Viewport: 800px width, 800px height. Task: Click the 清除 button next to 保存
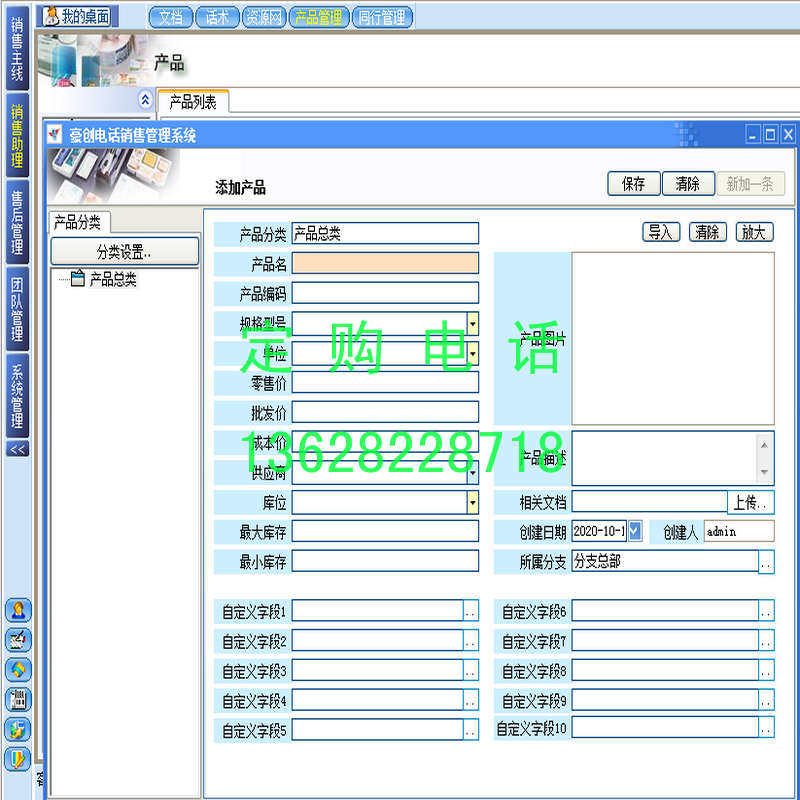tap(688, 184)
